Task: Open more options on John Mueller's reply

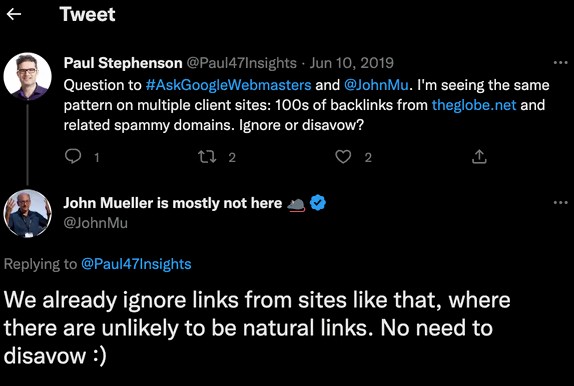Action: [560, 203]
